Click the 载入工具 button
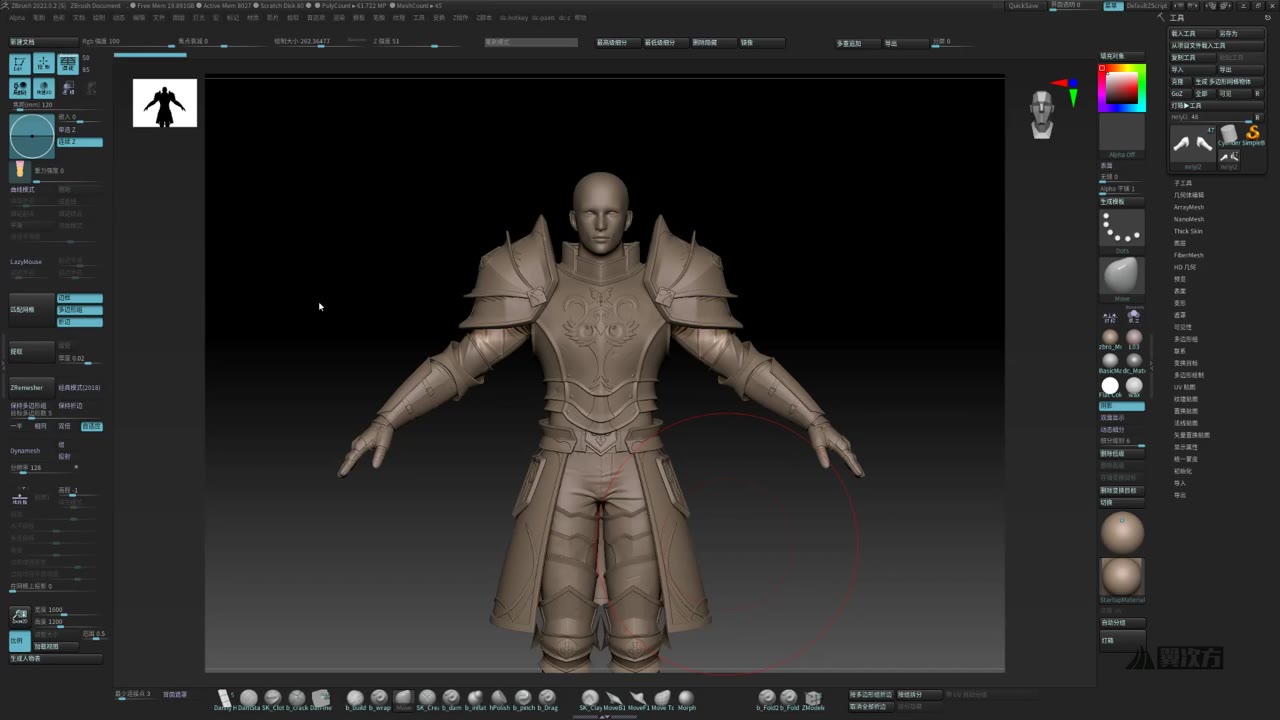This screenshot has height=720, width=1280. [x=1192, y=33]
